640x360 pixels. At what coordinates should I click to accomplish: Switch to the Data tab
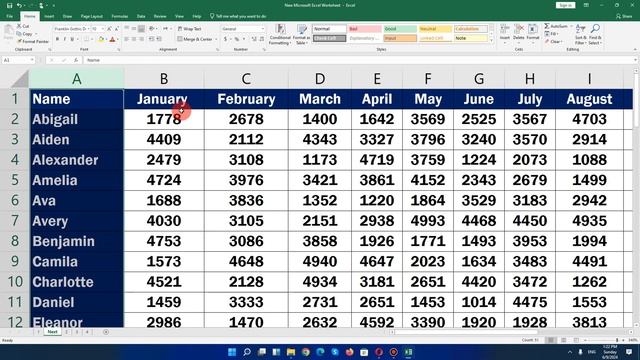click(x=141, y=16)
